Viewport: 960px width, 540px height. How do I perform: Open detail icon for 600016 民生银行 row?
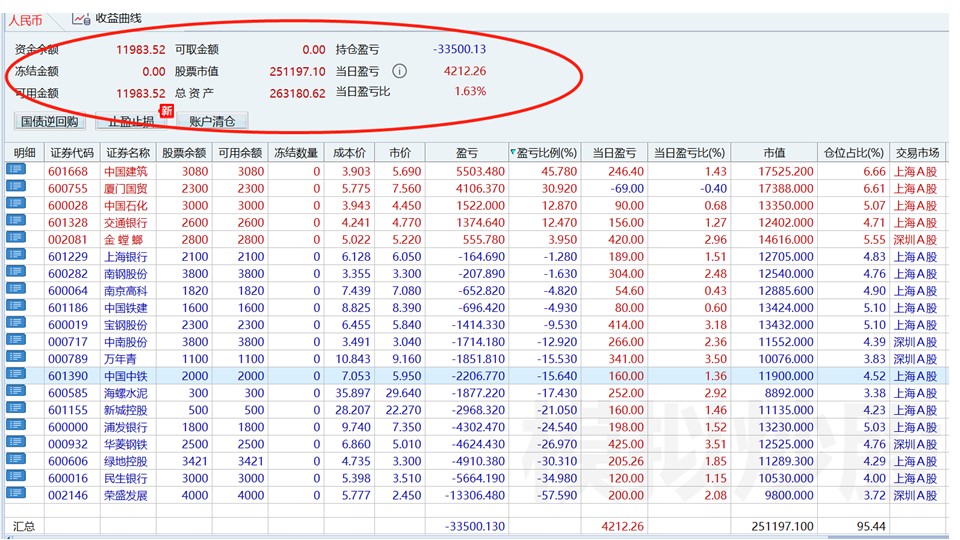click(x=16, y=476)
